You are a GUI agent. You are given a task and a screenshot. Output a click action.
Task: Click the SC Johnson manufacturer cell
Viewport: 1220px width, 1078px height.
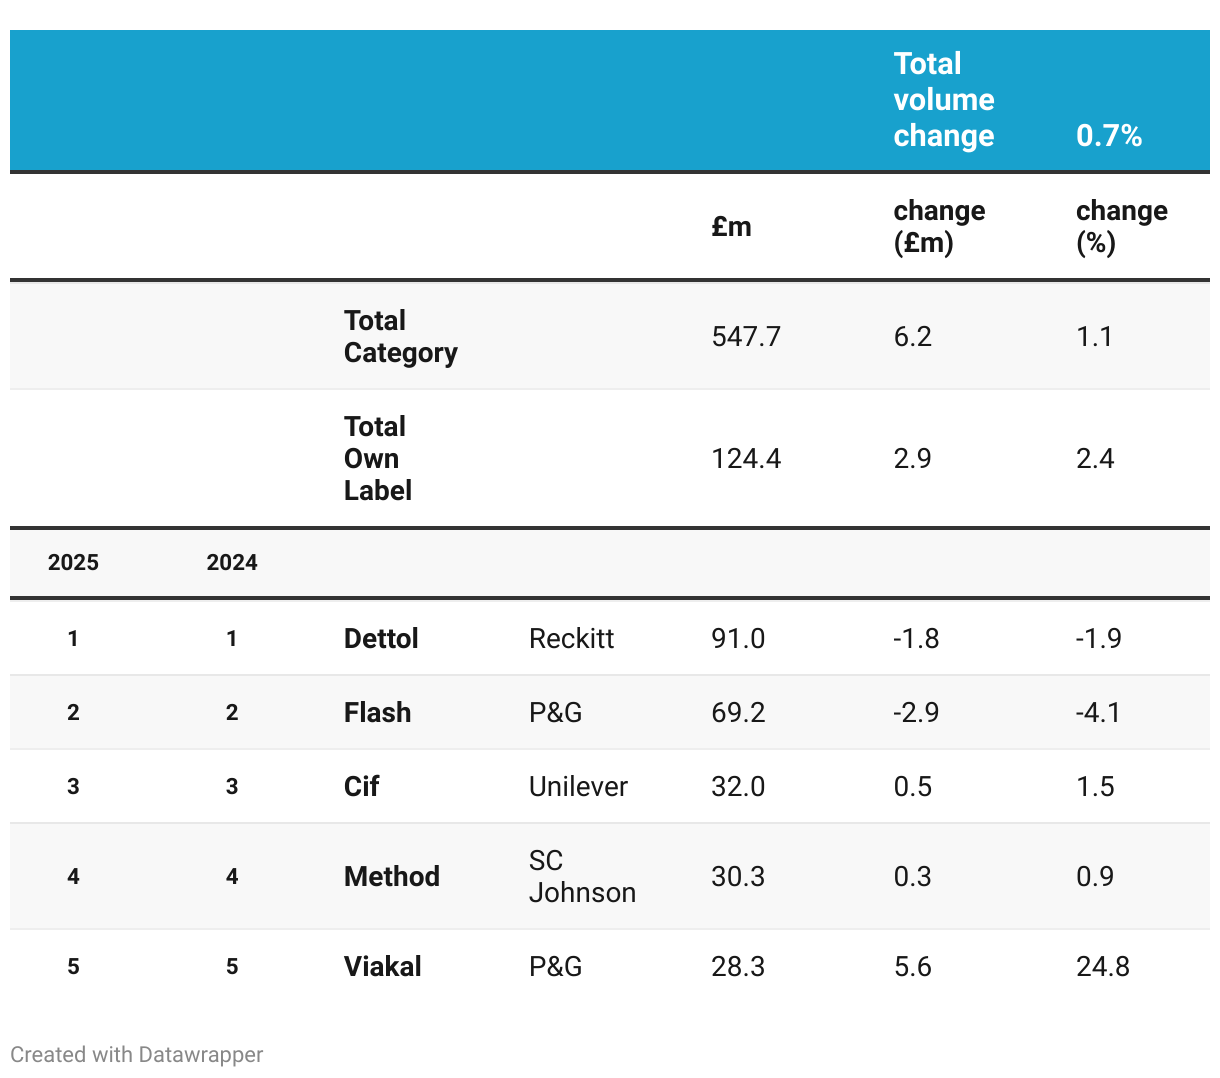(582, 876)
